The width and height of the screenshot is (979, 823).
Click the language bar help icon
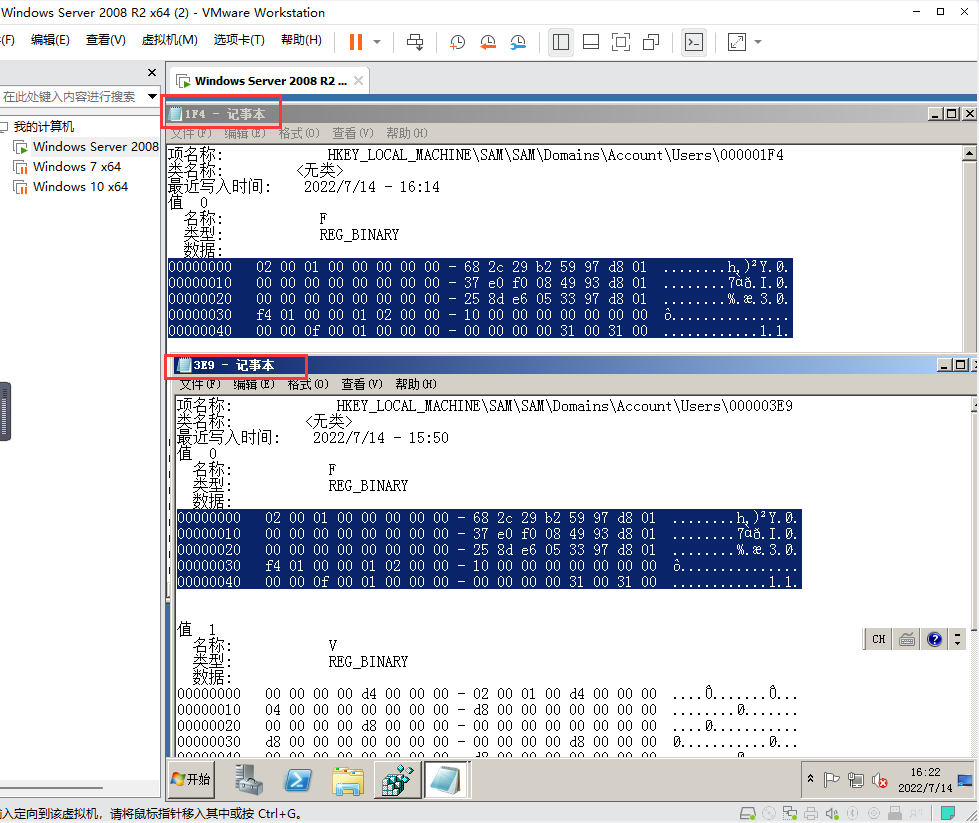coord(935,639)
